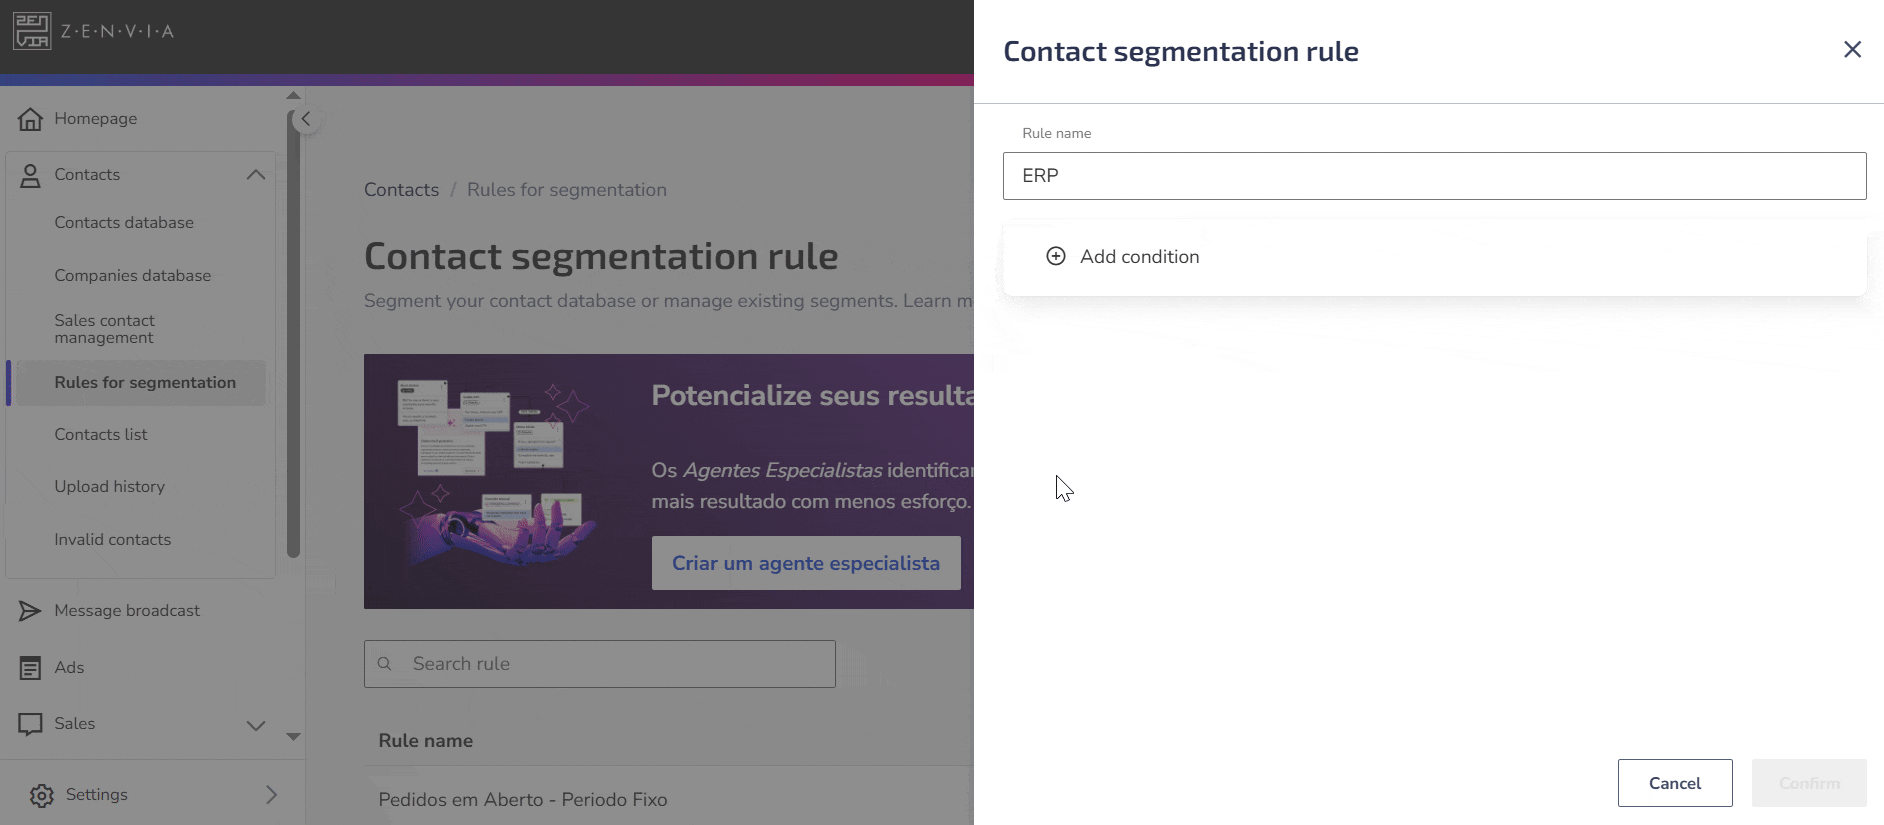Open Contacts database menu item

click(x=124, y=222)
